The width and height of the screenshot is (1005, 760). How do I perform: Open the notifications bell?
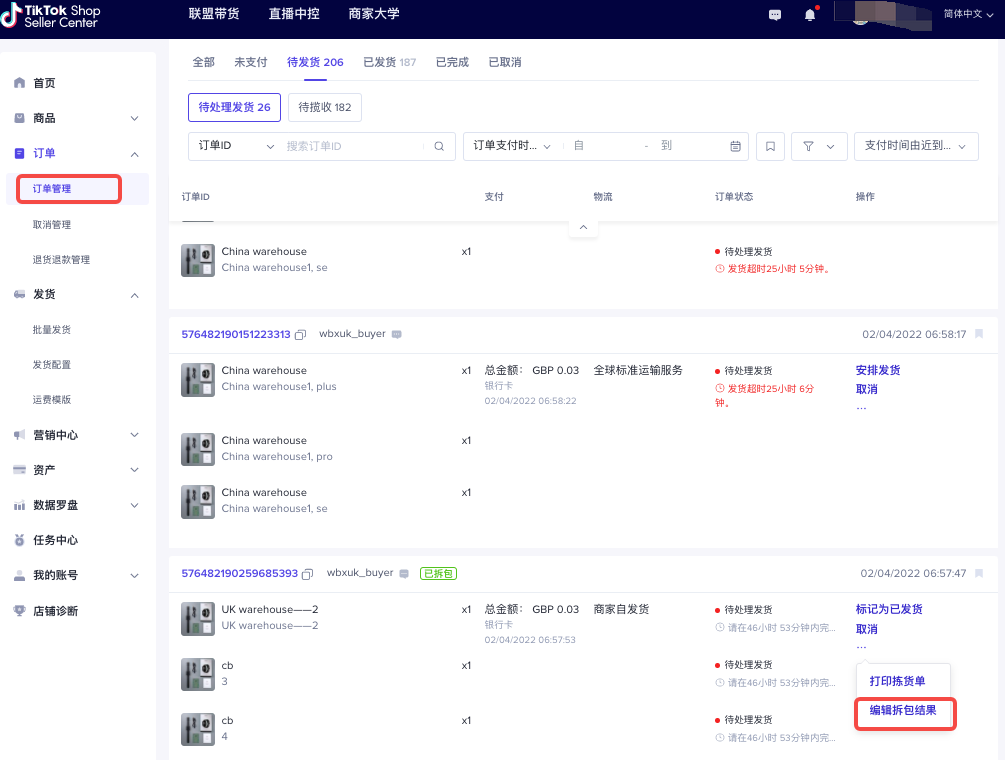pos(810,15)
